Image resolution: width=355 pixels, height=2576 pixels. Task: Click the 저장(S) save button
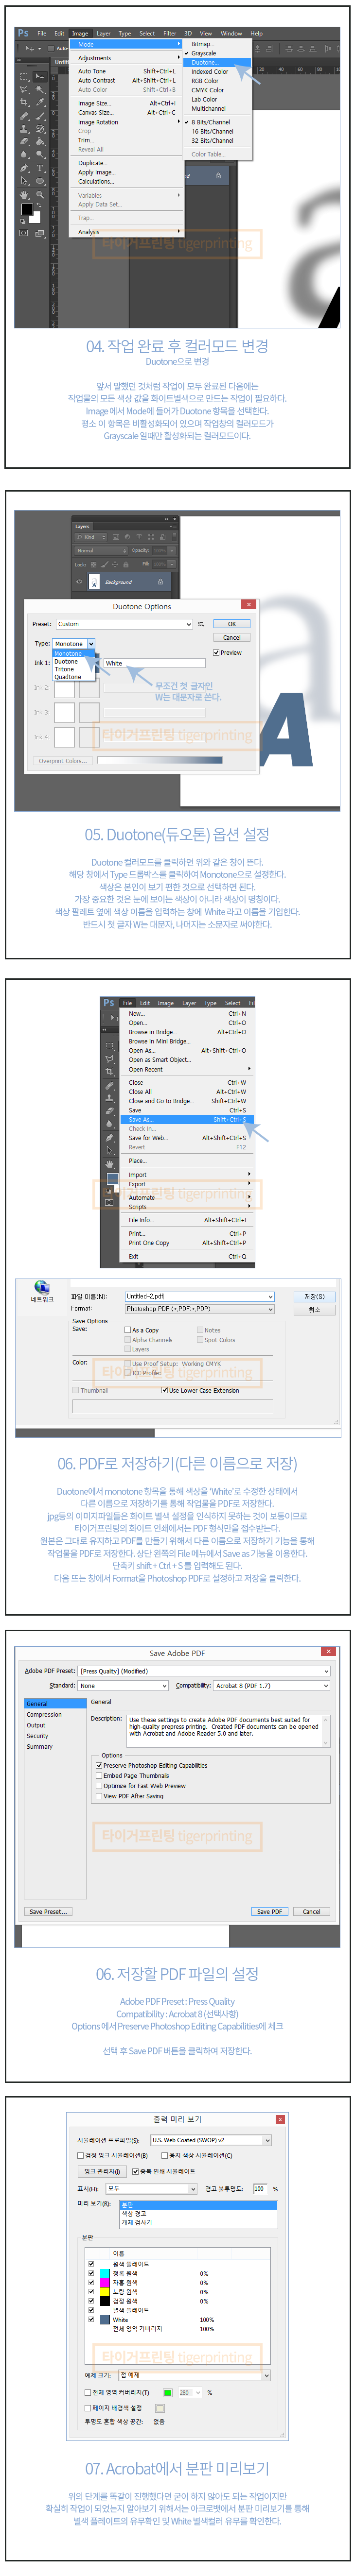click(x=314, y=1296)
